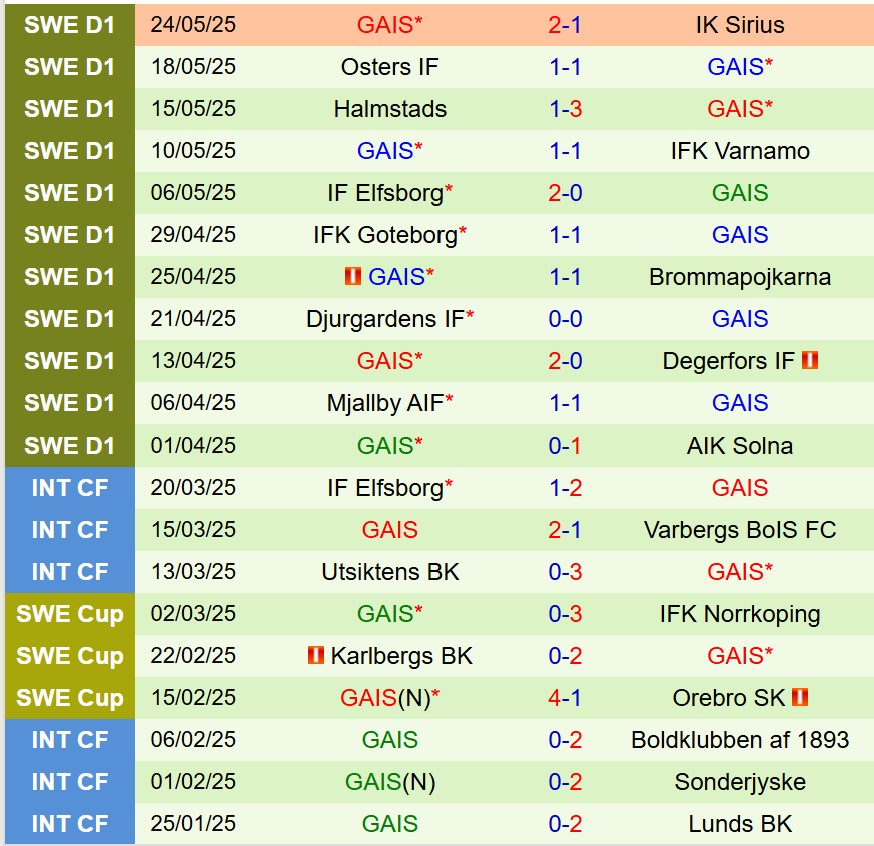The width and height of the screenshot is (874, 846).
Task: Open the Brommapojkarna team link
Action: (740, 277)
